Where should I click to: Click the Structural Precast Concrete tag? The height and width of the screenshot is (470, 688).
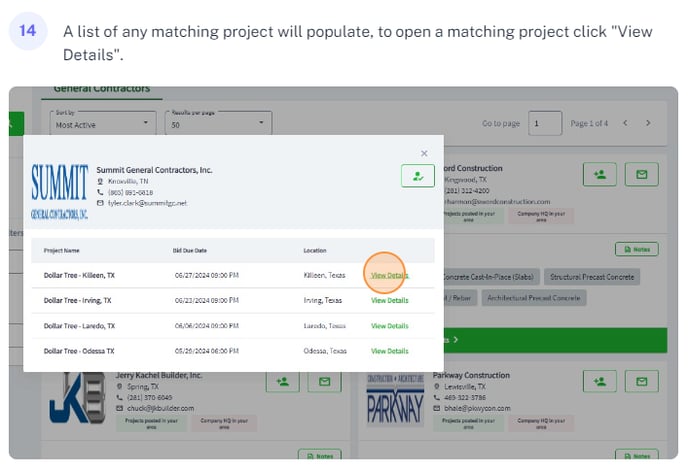click(592, 277)
